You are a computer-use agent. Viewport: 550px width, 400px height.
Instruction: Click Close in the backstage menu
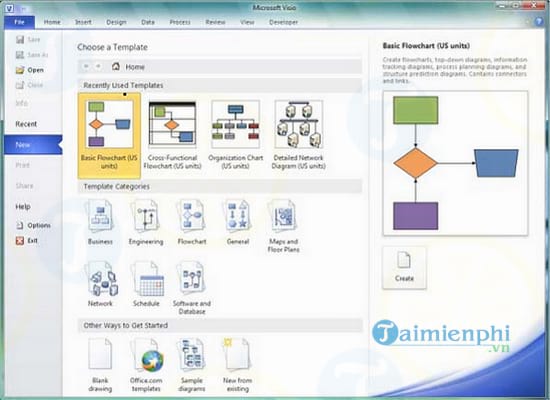(x=29, y=85)
